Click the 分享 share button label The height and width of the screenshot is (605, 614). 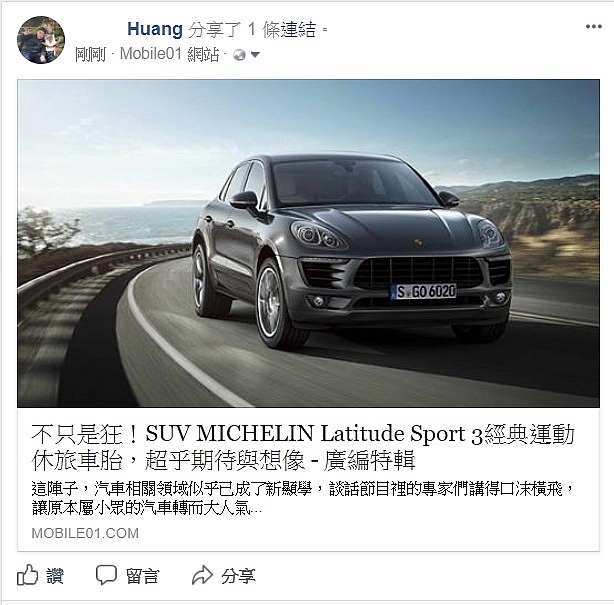[238, 576]
